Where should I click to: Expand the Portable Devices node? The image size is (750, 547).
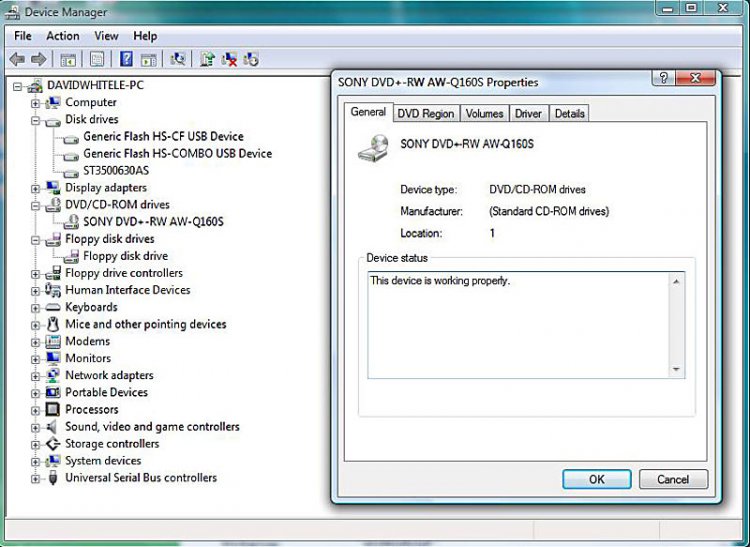tap(35, 394)
